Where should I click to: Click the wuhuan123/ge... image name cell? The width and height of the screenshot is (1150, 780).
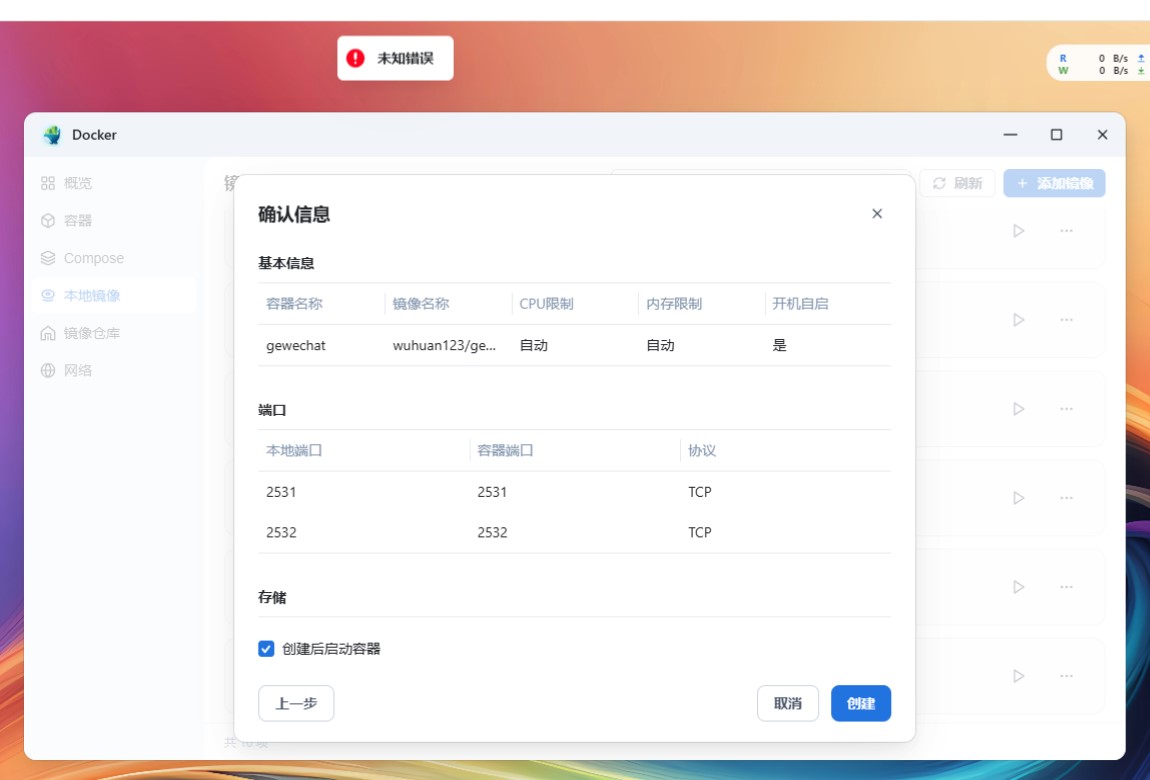point(444,345)
